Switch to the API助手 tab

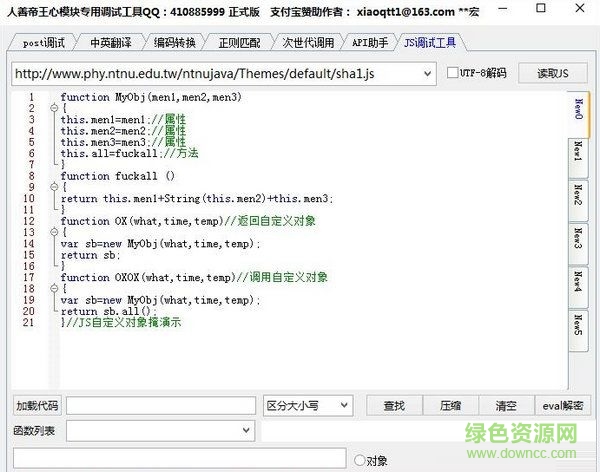point(369,43)
